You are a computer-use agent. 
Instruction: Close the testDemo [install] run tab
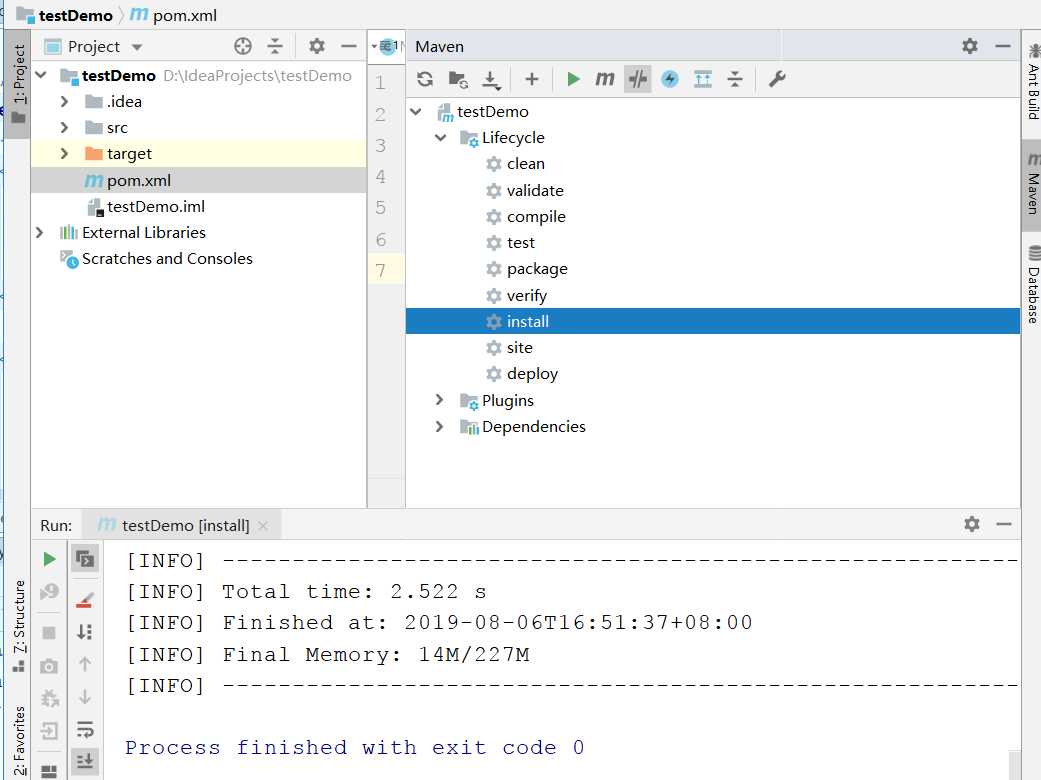pos(264,526)
